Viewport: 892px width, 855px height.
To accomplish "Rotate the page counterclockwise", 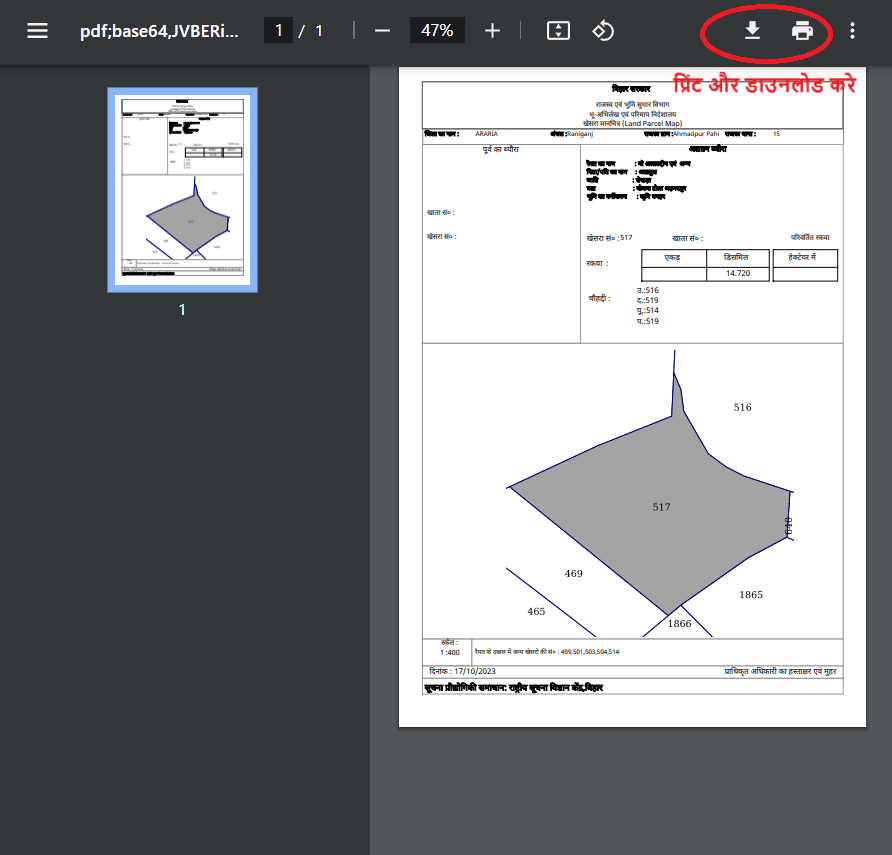I will click(x=603, y=30).
